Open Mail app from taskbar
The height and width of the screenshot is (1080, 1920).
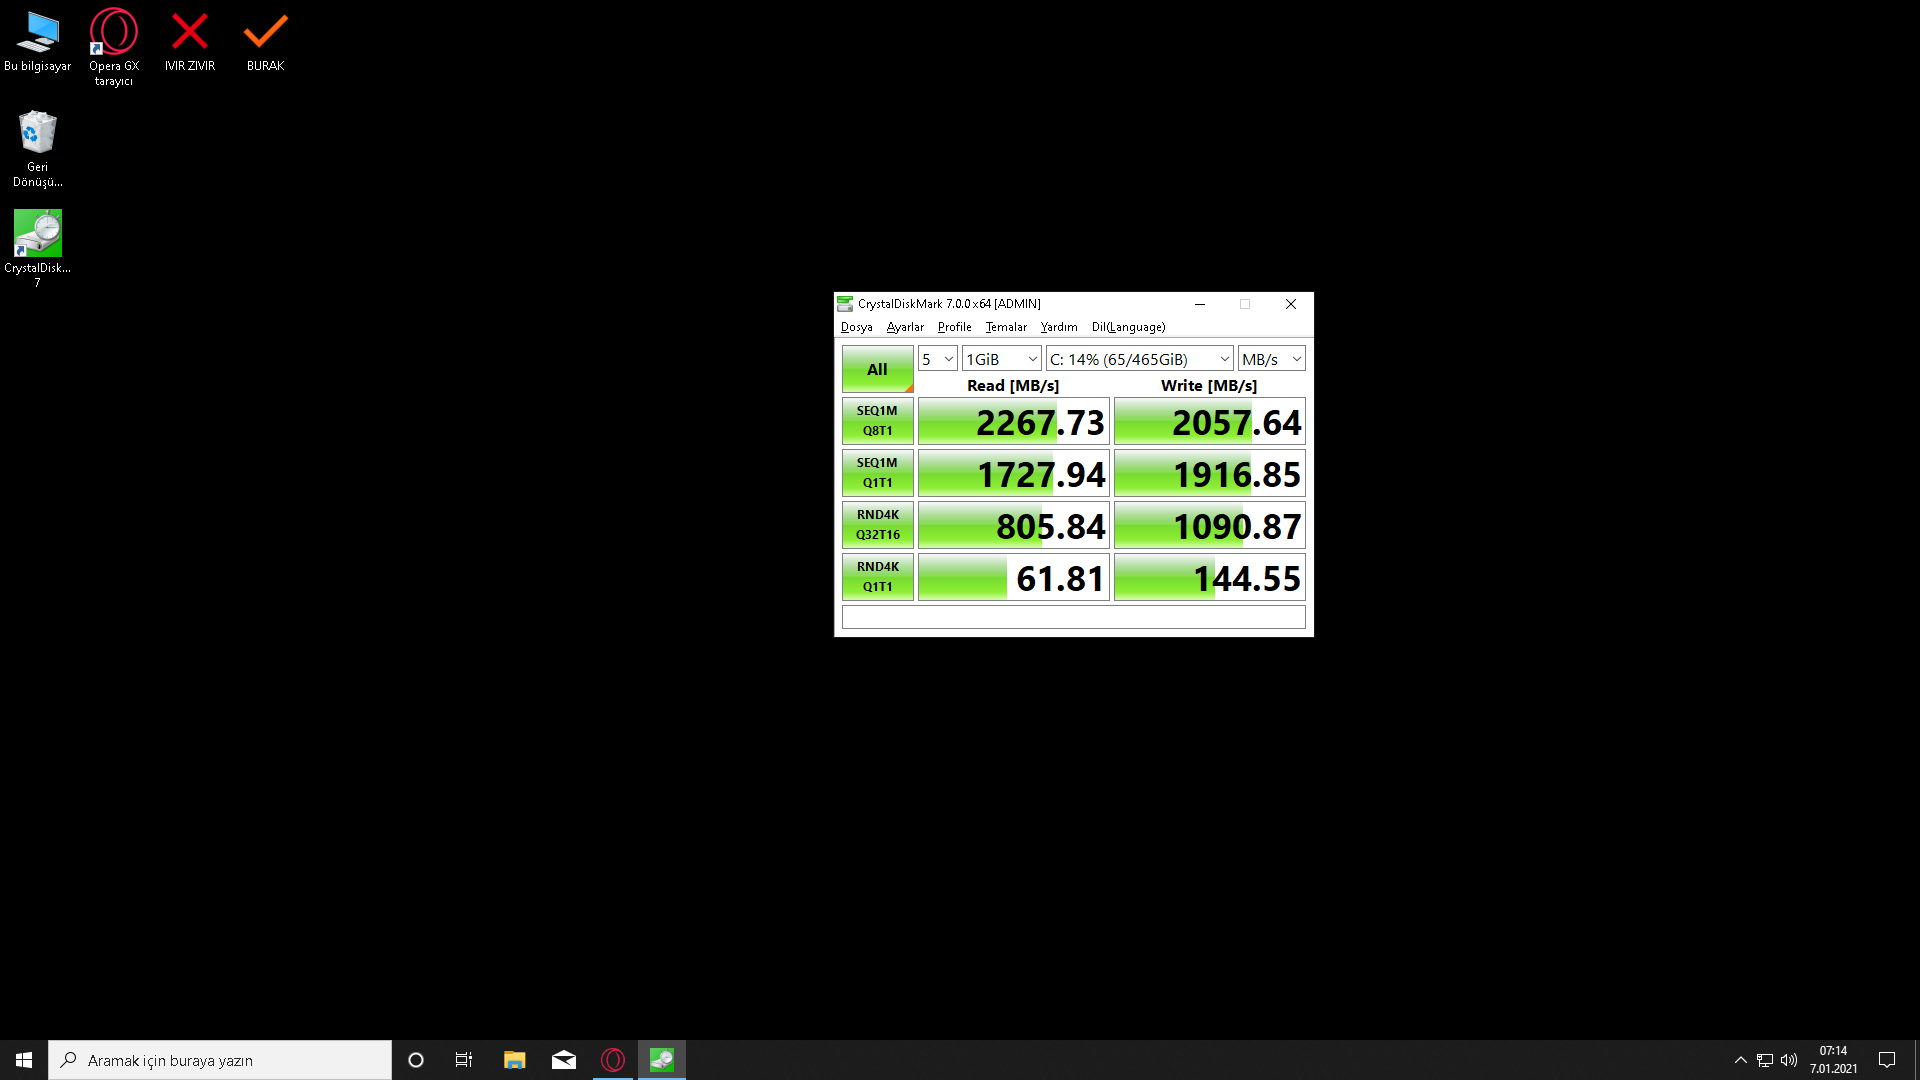[x=564, y=1060]
